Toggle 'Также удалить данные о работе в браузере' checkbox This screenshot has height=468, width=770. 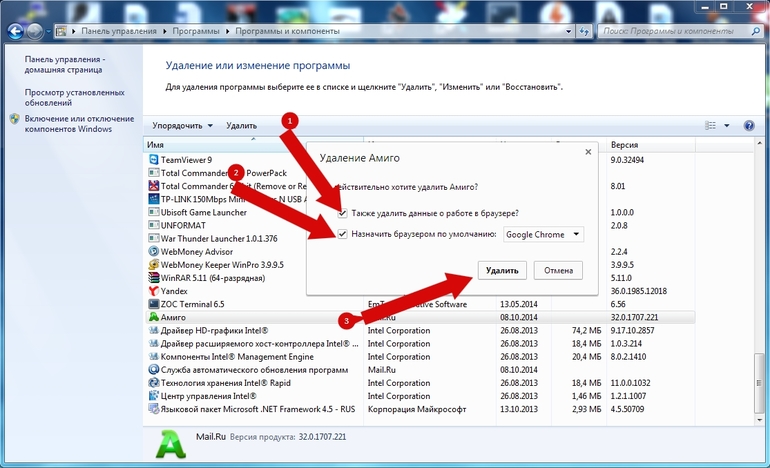click(342, 213)
